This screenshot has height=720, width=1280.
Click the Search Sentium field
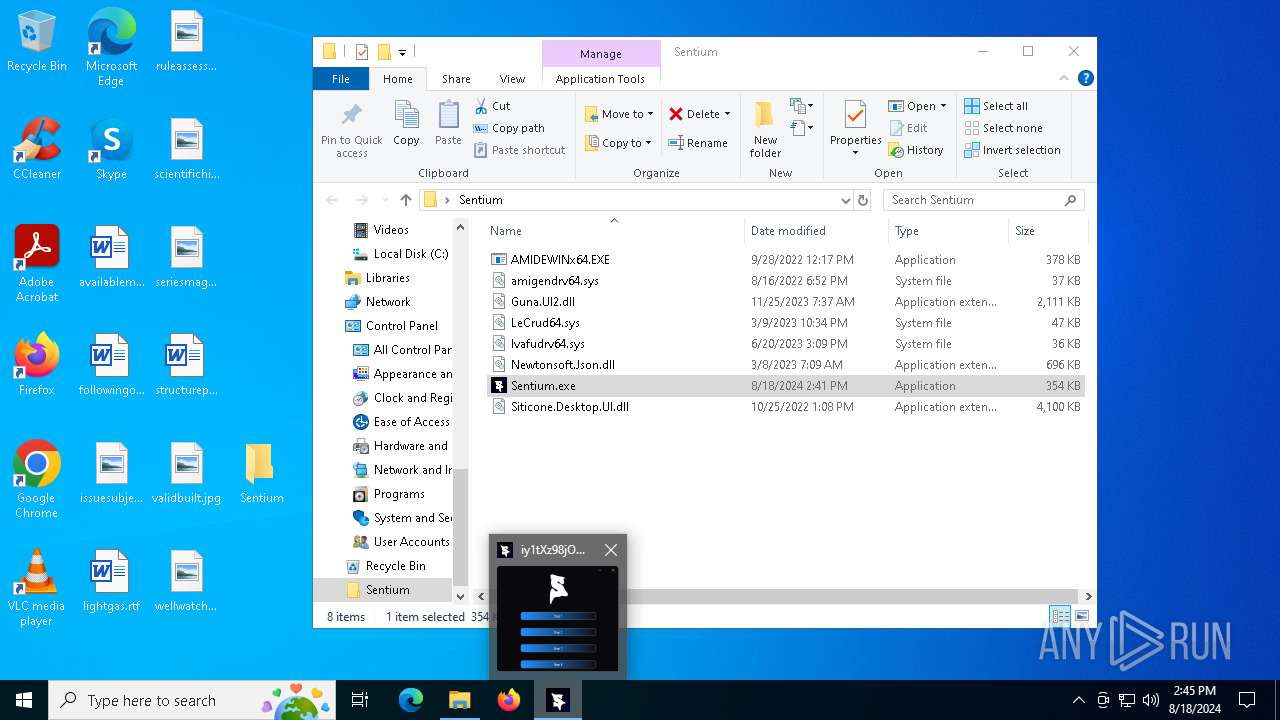pos(984,200)
